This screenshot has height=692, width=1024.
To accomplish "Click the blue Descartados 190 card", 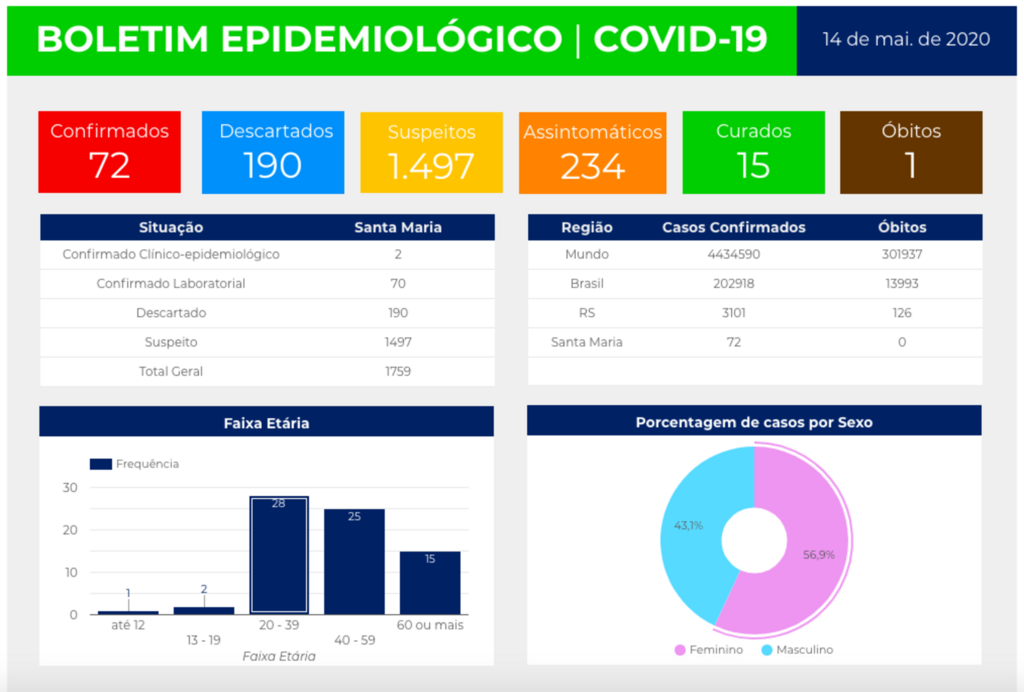I will pos(273,152).
